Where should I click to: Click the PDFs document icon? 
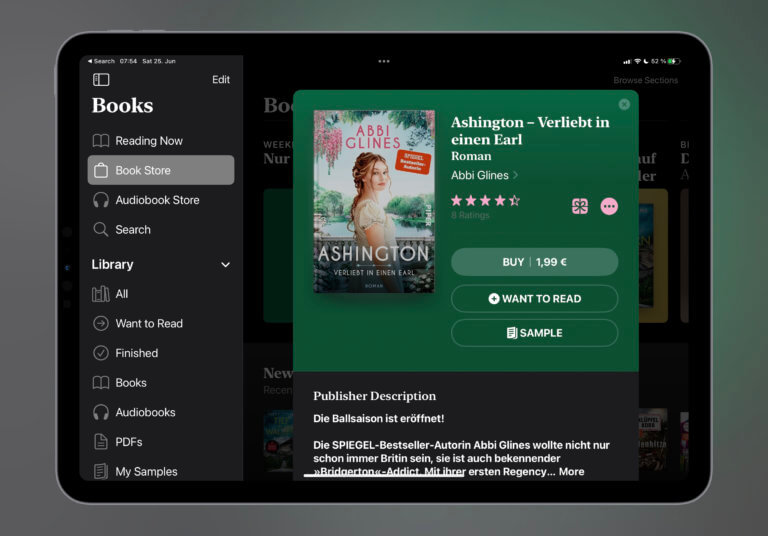point(101,442)
